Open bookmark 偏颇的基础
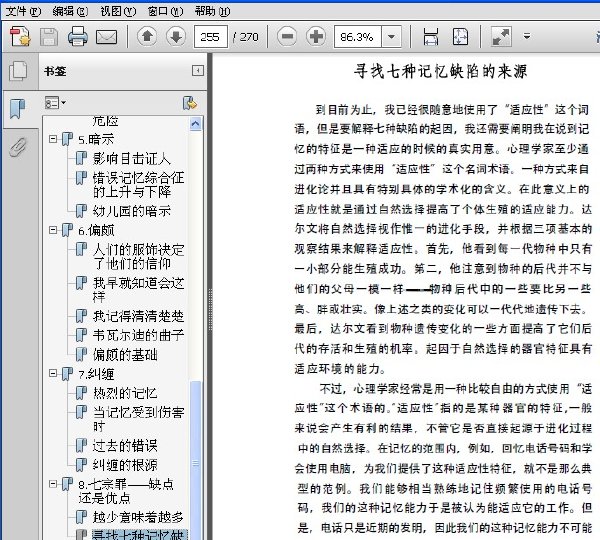This screenshot has height=540, width=600. click(125, 354)
